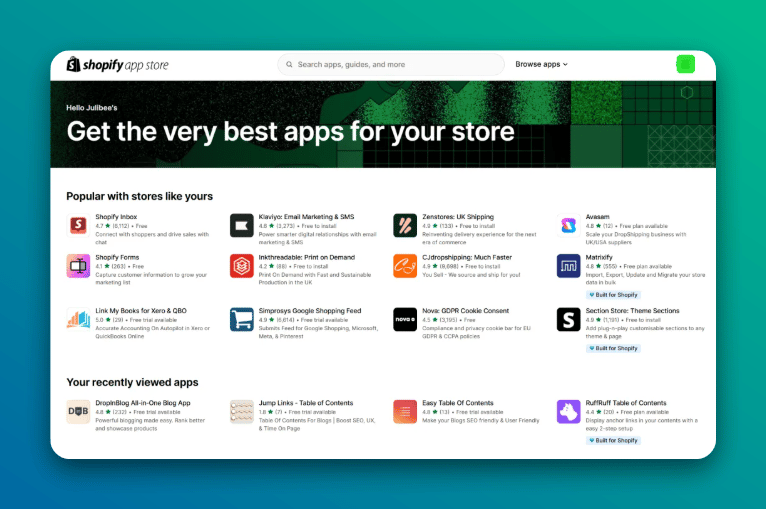Open Shopify Forms title link
This screenshot has height=509, width=766.
[117, 257]
